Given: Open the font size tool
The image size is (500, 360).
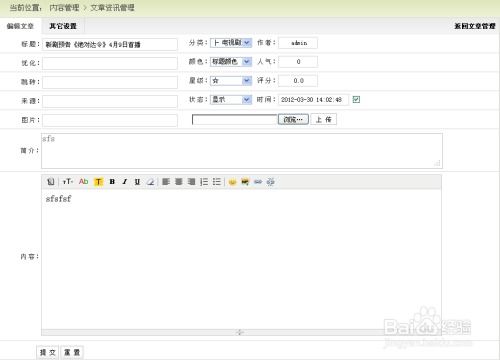Looking at the screenshot, I should [x=67, y=182].
